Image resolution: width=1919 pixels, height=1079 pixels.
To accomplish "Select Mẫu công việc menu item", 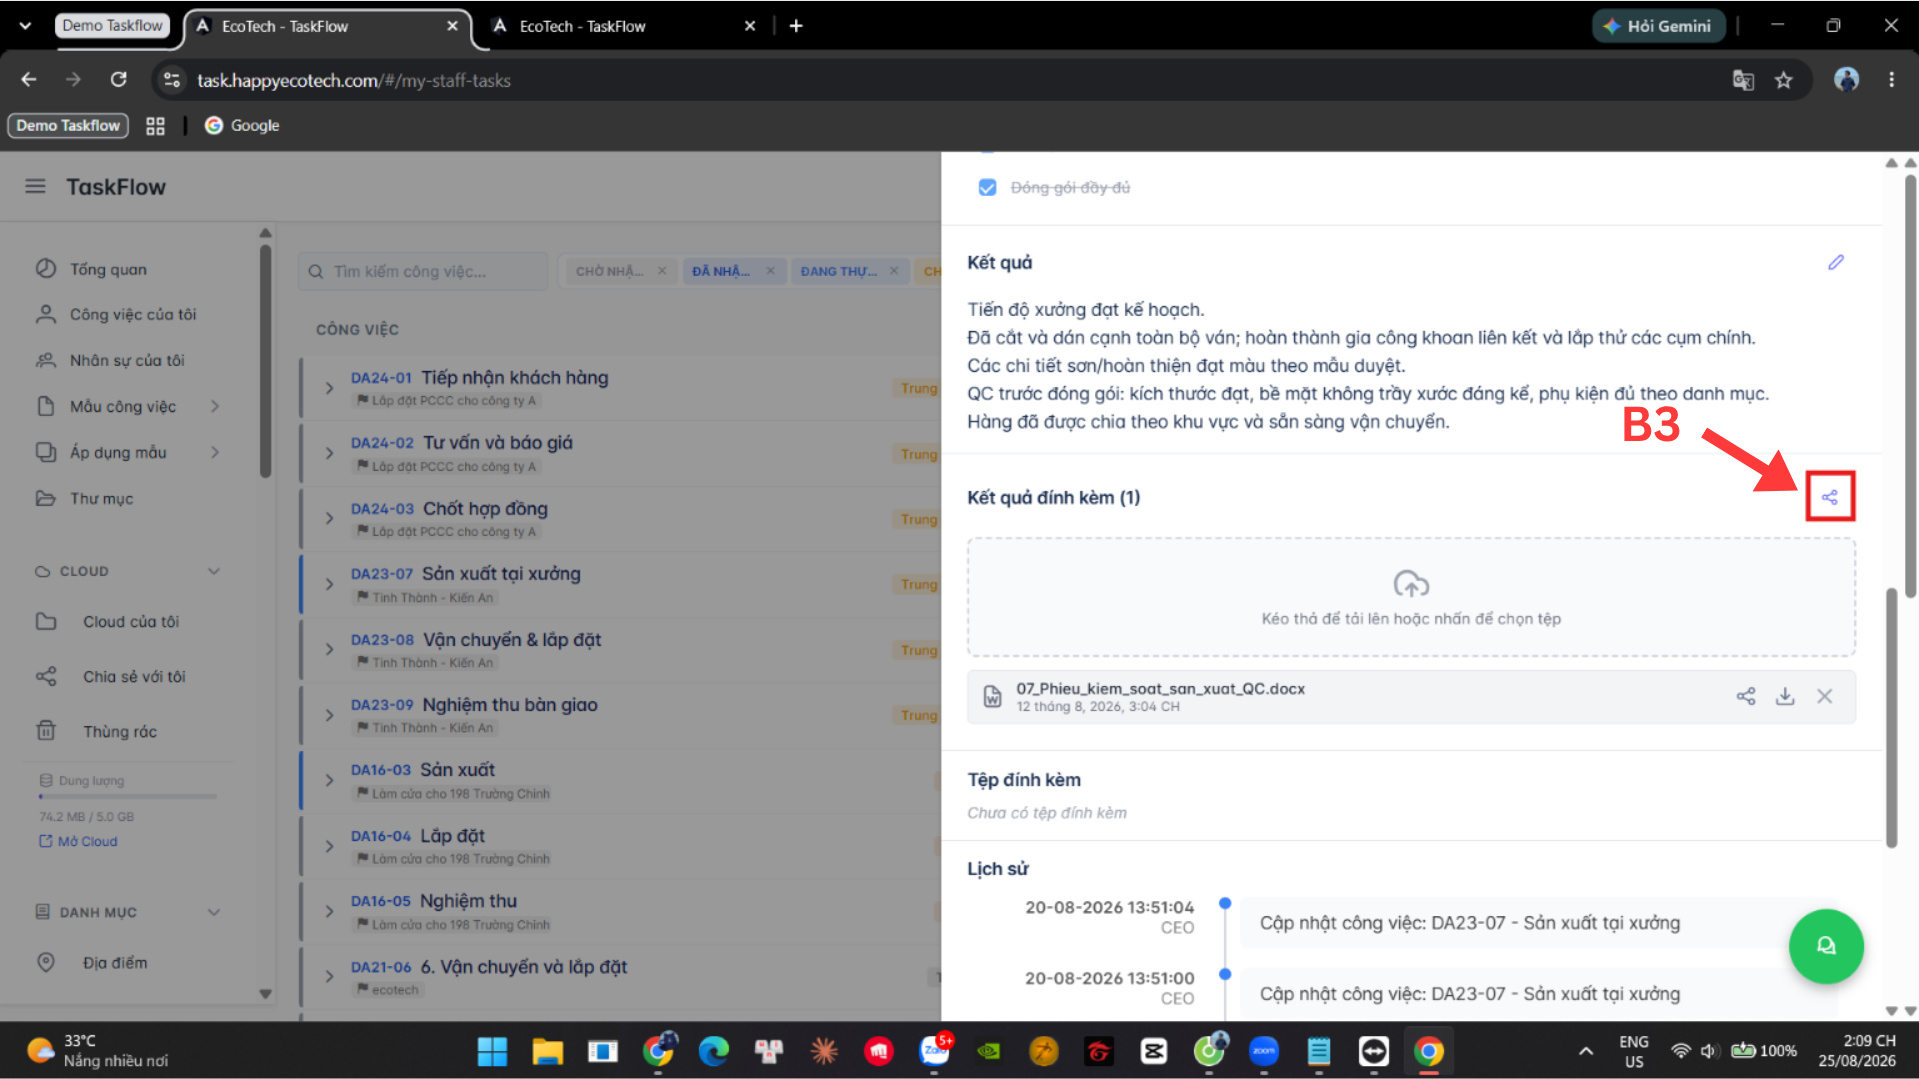I will pos(123,406).
